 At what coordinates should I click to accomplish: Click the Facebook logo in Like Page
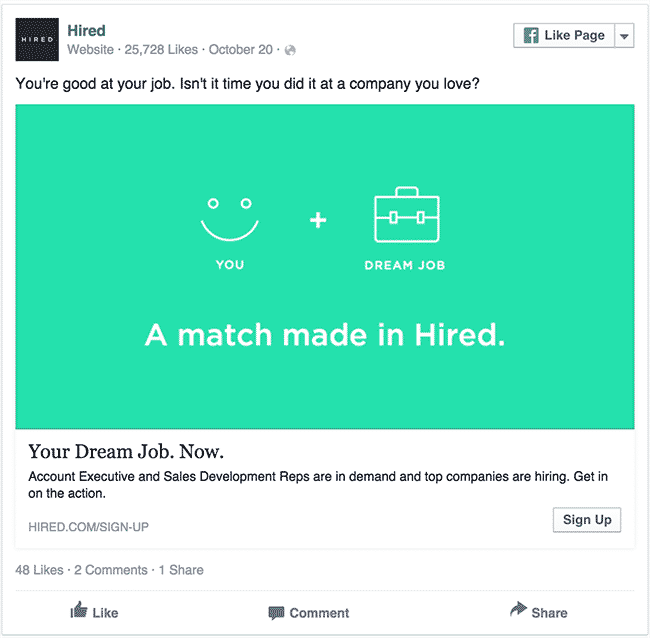pyautogui.click(x=531, y=35)
